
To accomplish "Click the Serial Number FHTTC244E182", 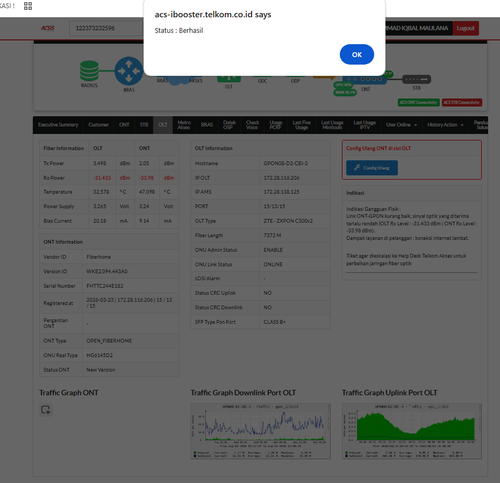I will [x=105, y=286].
